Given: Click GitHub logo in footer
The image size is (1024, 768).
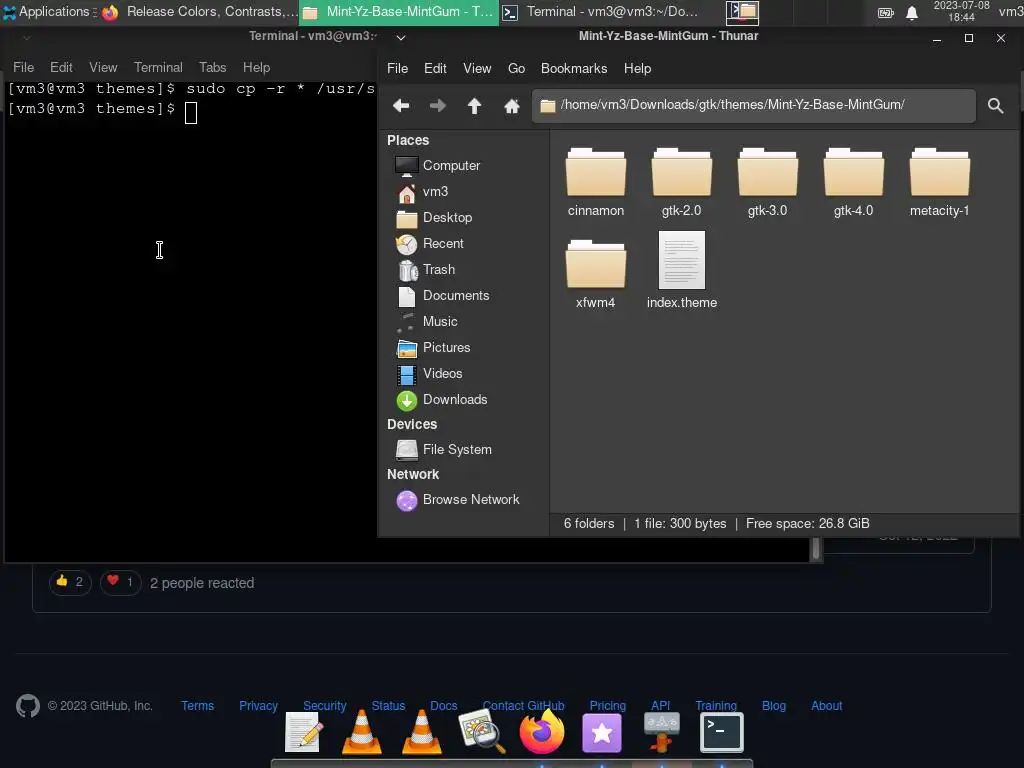Looking at the screenshot, I should tap(27, 706).
